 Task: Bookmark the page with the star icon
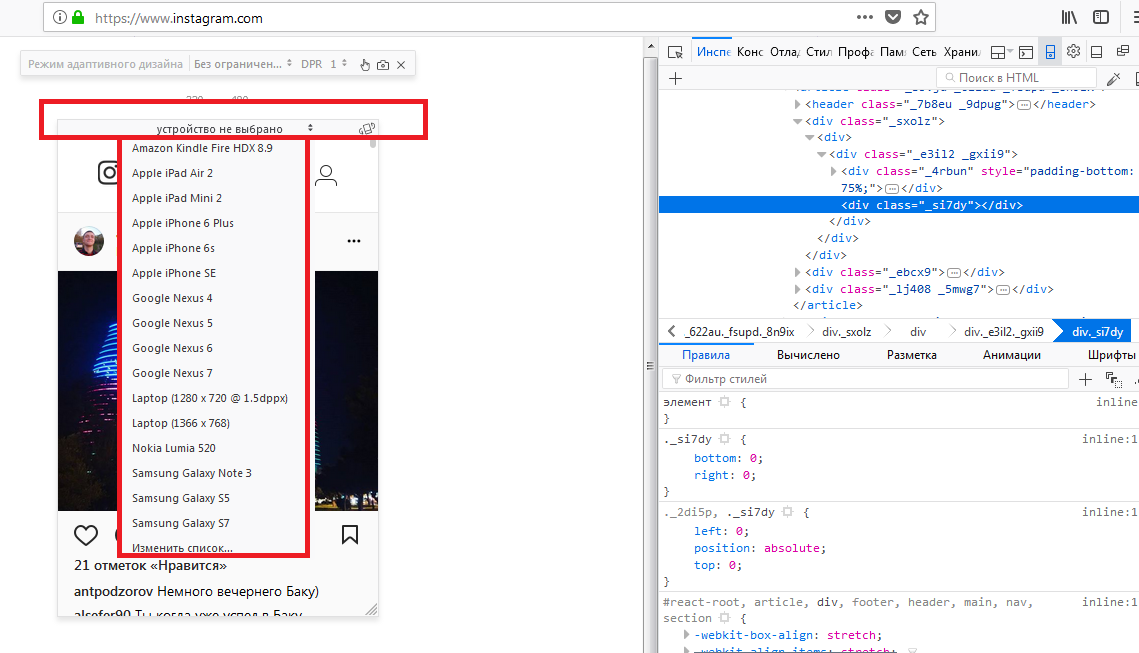click(921, 17)
